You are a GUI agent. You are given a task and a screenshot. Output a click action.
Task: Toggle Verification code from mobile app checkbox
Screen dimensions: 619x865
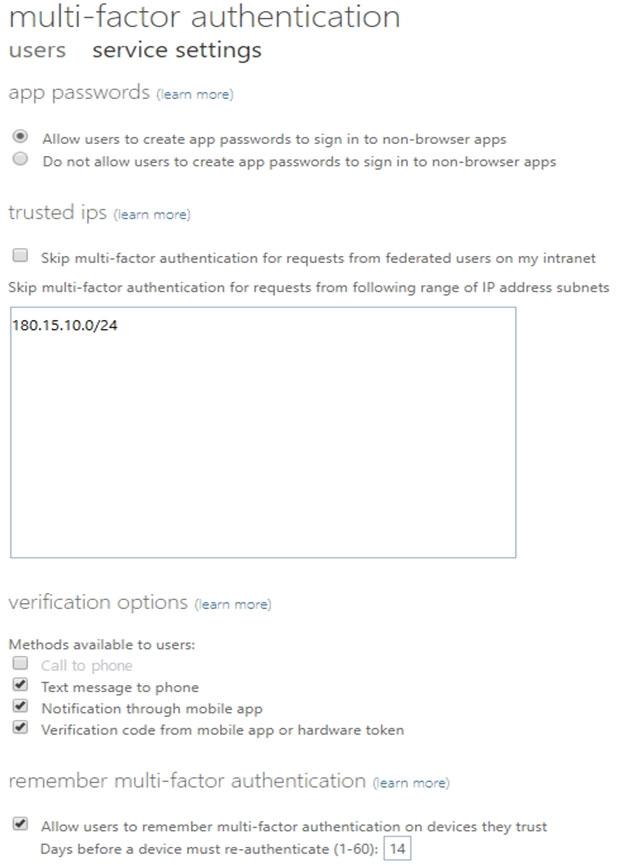20,729
